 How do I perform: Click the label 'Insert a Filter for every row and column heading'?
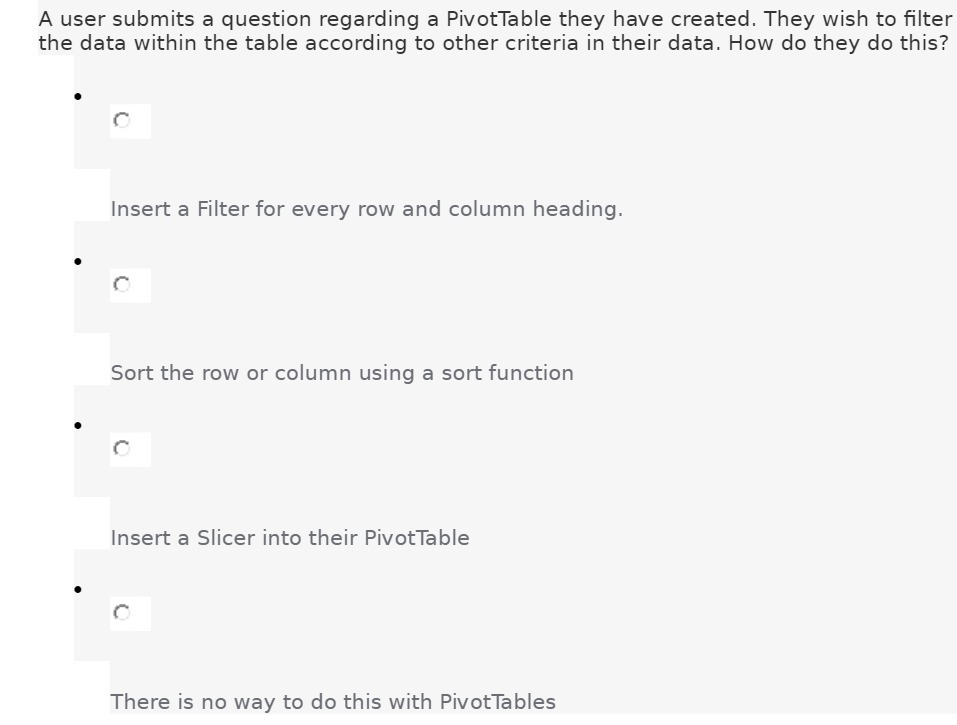[366, 209]
